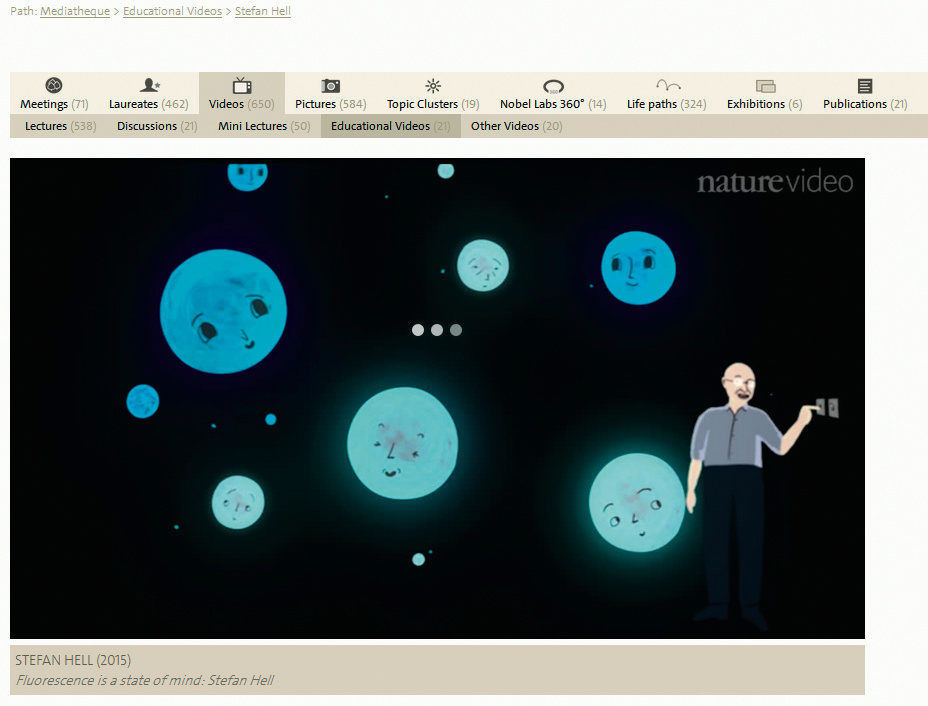Open the Lectures sub-tab
928x706 pixels.
tap(60, 126)
